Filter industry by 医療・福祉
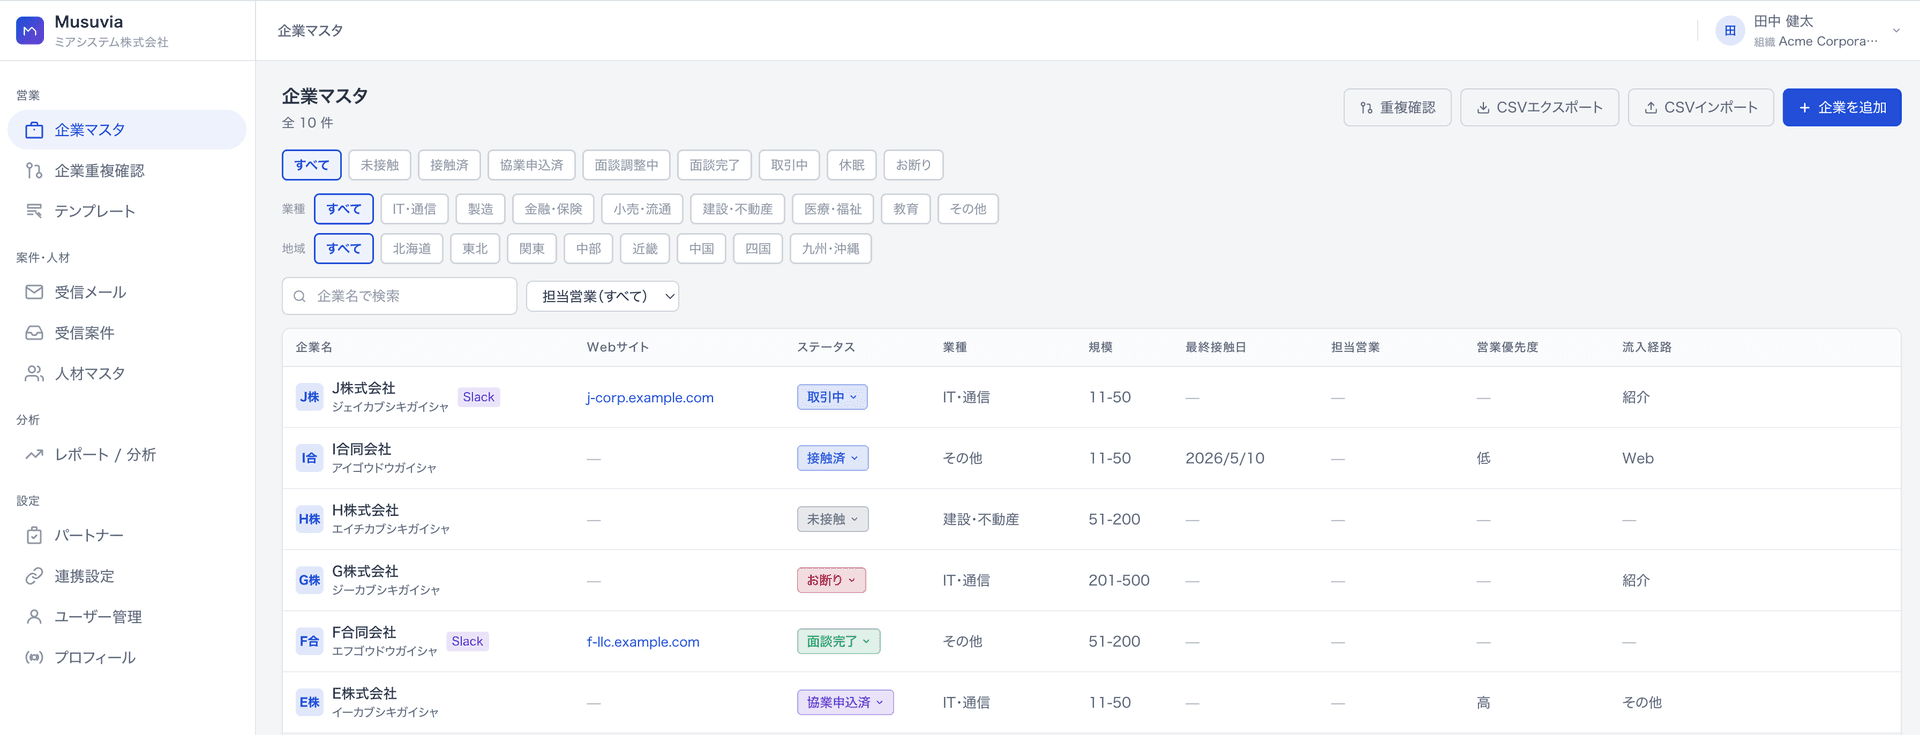This screenshot has height=735, width=1920. (x=833, y=209)
